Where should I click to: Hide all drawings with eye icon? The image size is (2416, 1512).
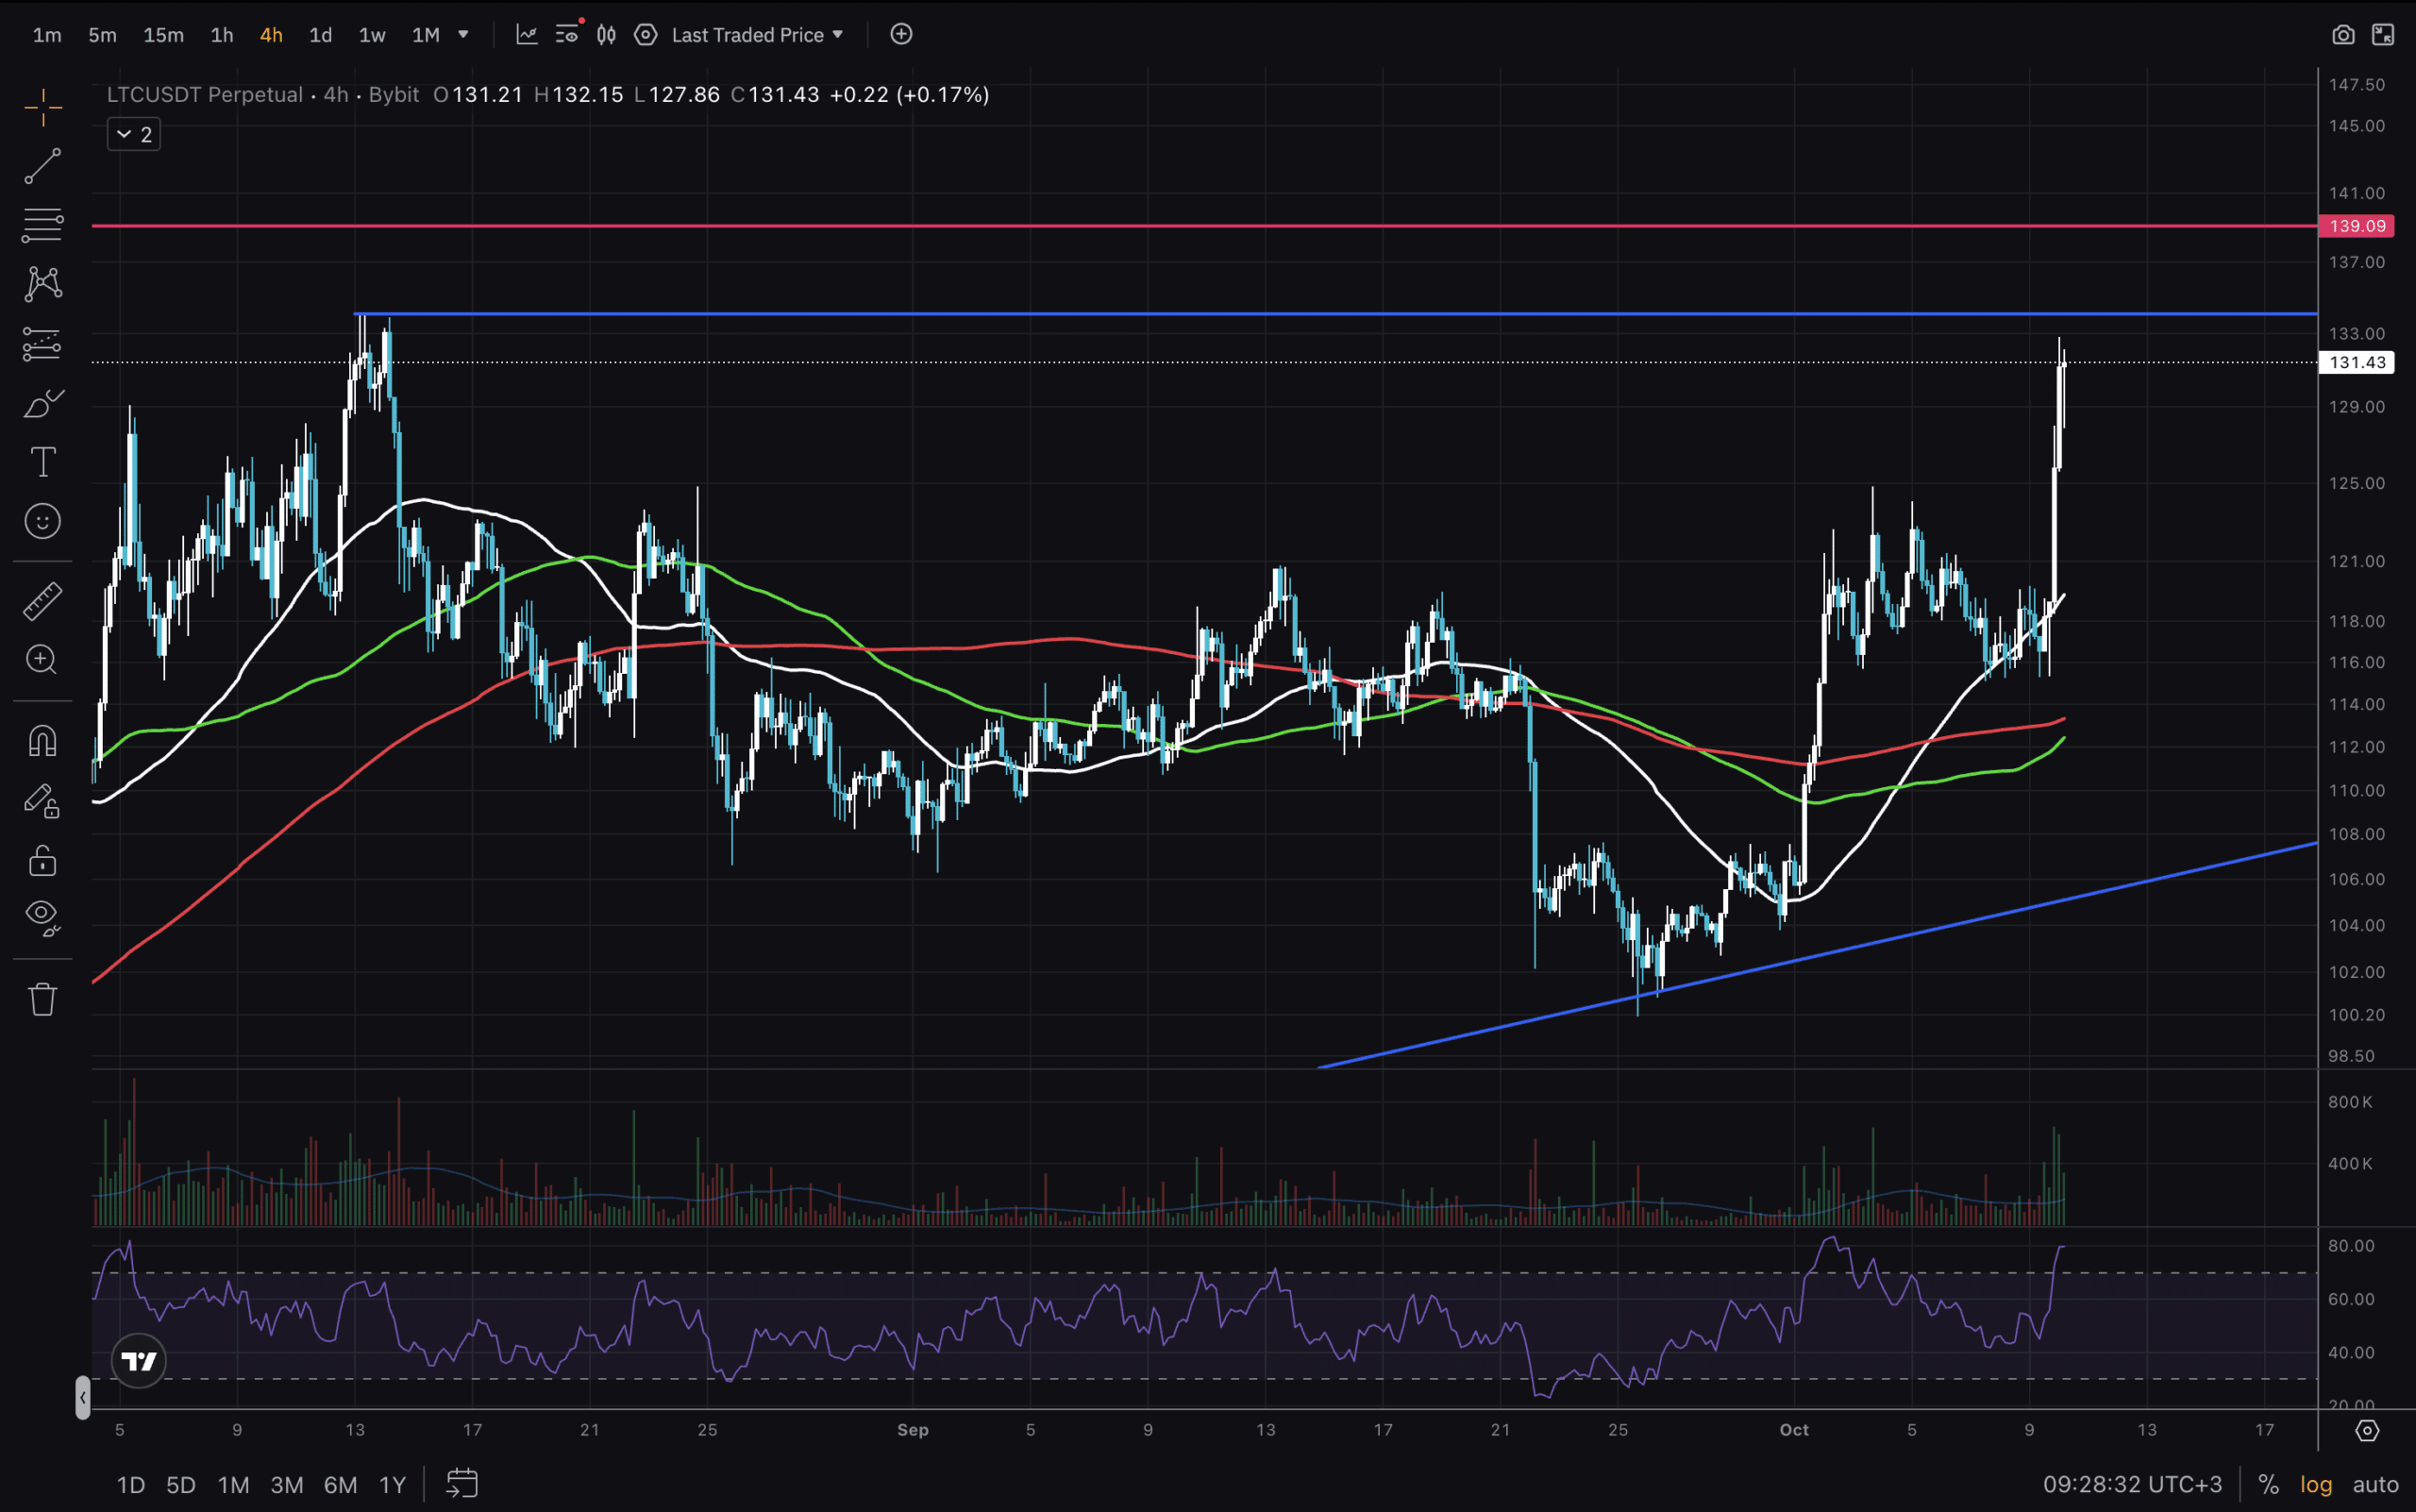[42, 915]
